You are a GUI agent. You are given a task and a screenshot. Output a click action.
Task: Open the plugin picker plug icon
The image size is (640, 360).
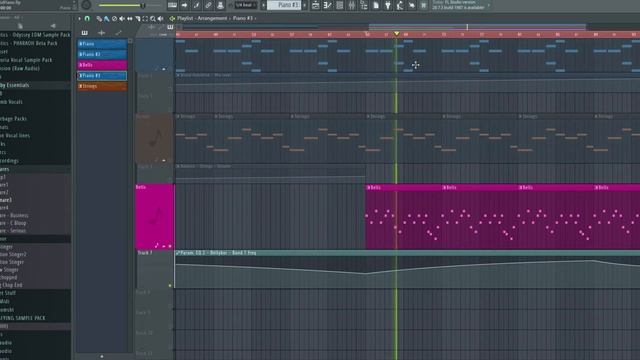point(388,5)
